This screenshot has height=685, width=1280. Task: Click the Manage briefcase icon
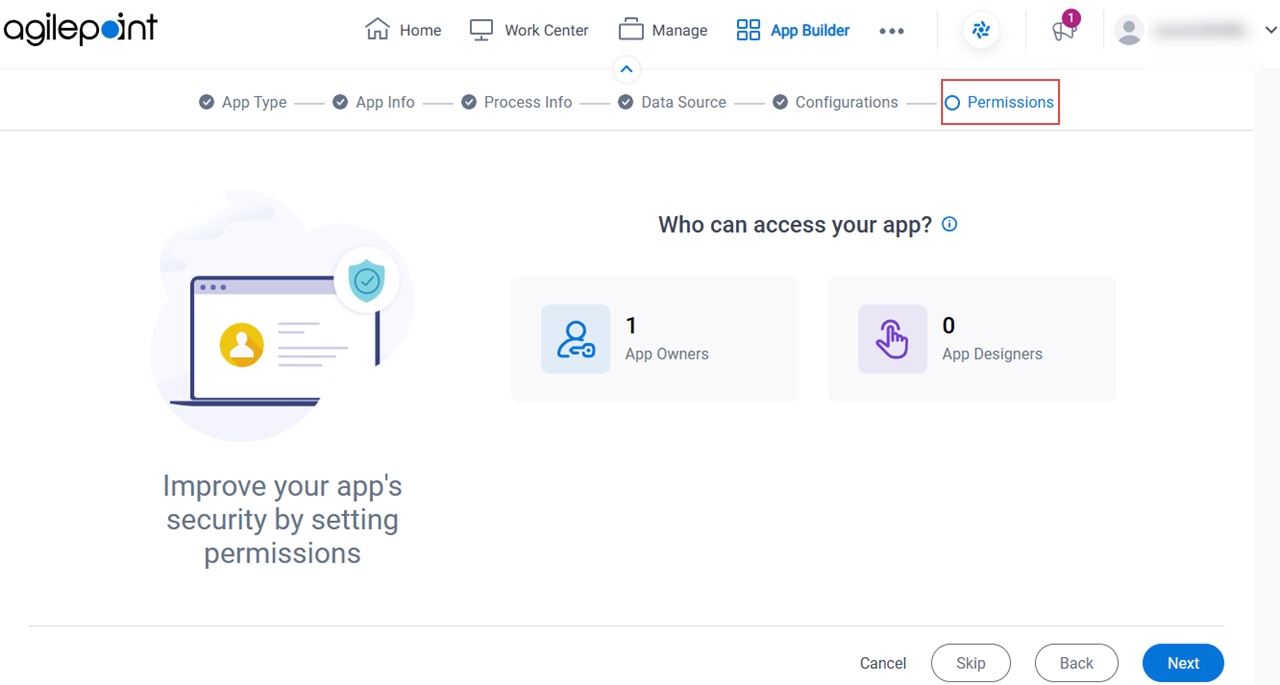[x=630, y=30]
